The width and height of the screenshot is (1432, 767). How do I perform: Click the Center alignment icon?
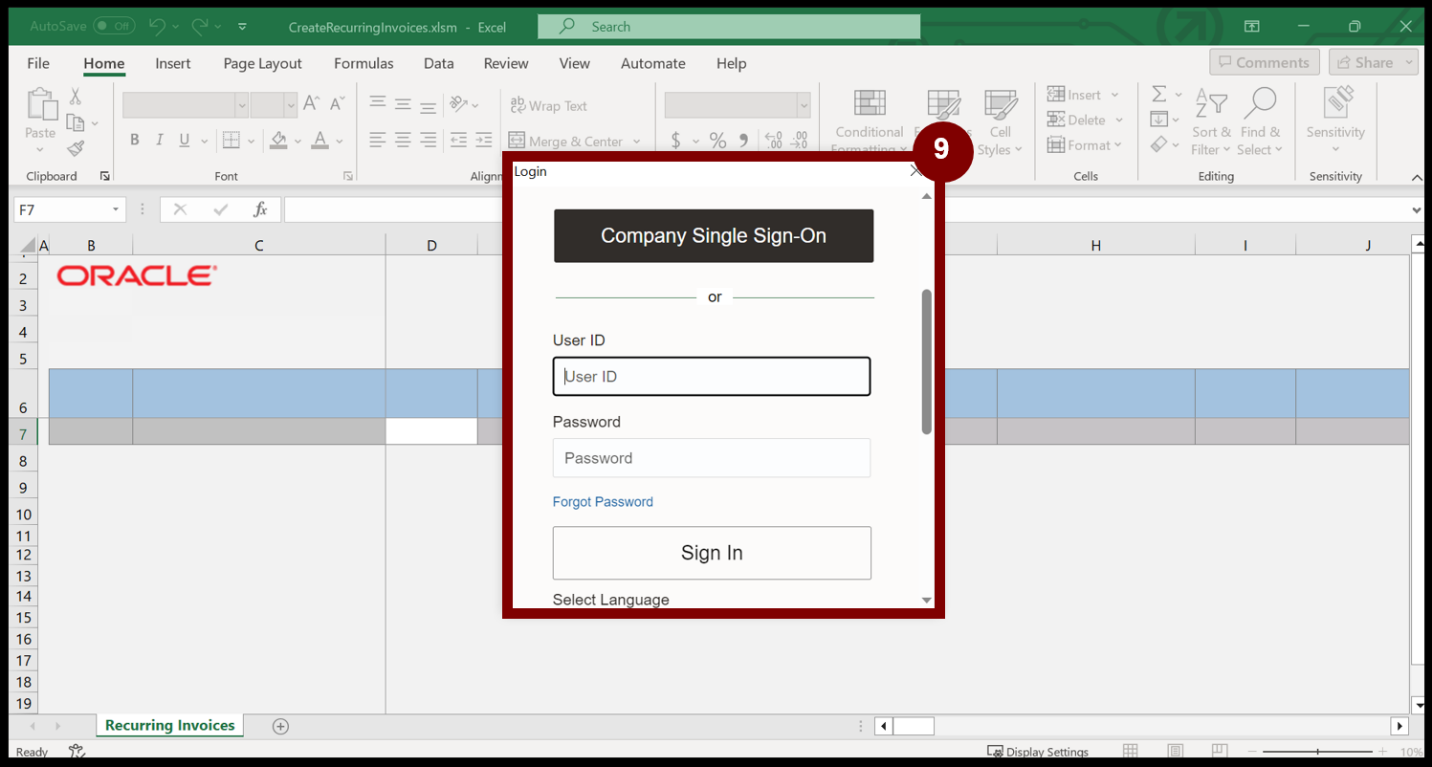[403, 141]
